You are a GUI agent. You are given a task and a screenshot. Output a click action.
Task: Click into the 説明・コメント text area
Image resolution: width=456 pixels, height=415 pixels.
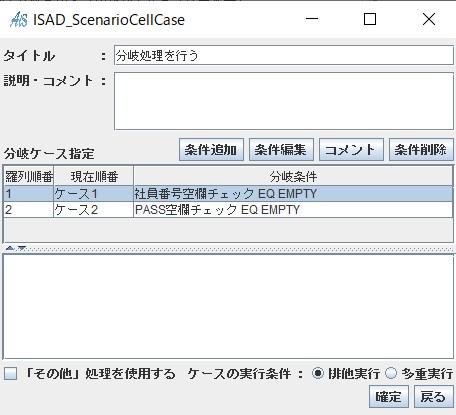pyautogui.click(x=284, y=101)
